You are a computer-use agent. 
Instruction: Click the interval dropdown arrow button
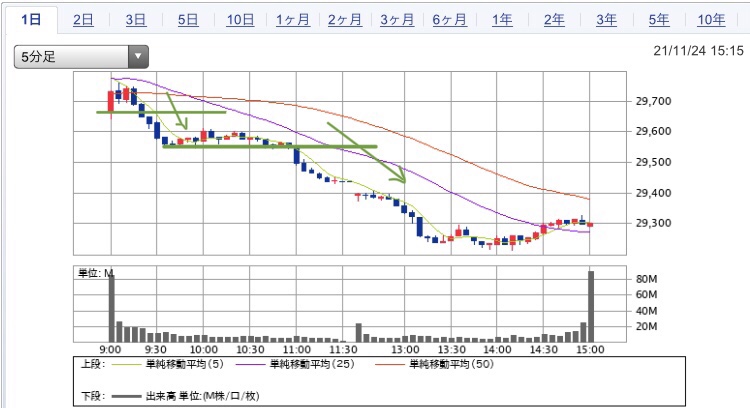pyautogui.click(x=138, y=57)
